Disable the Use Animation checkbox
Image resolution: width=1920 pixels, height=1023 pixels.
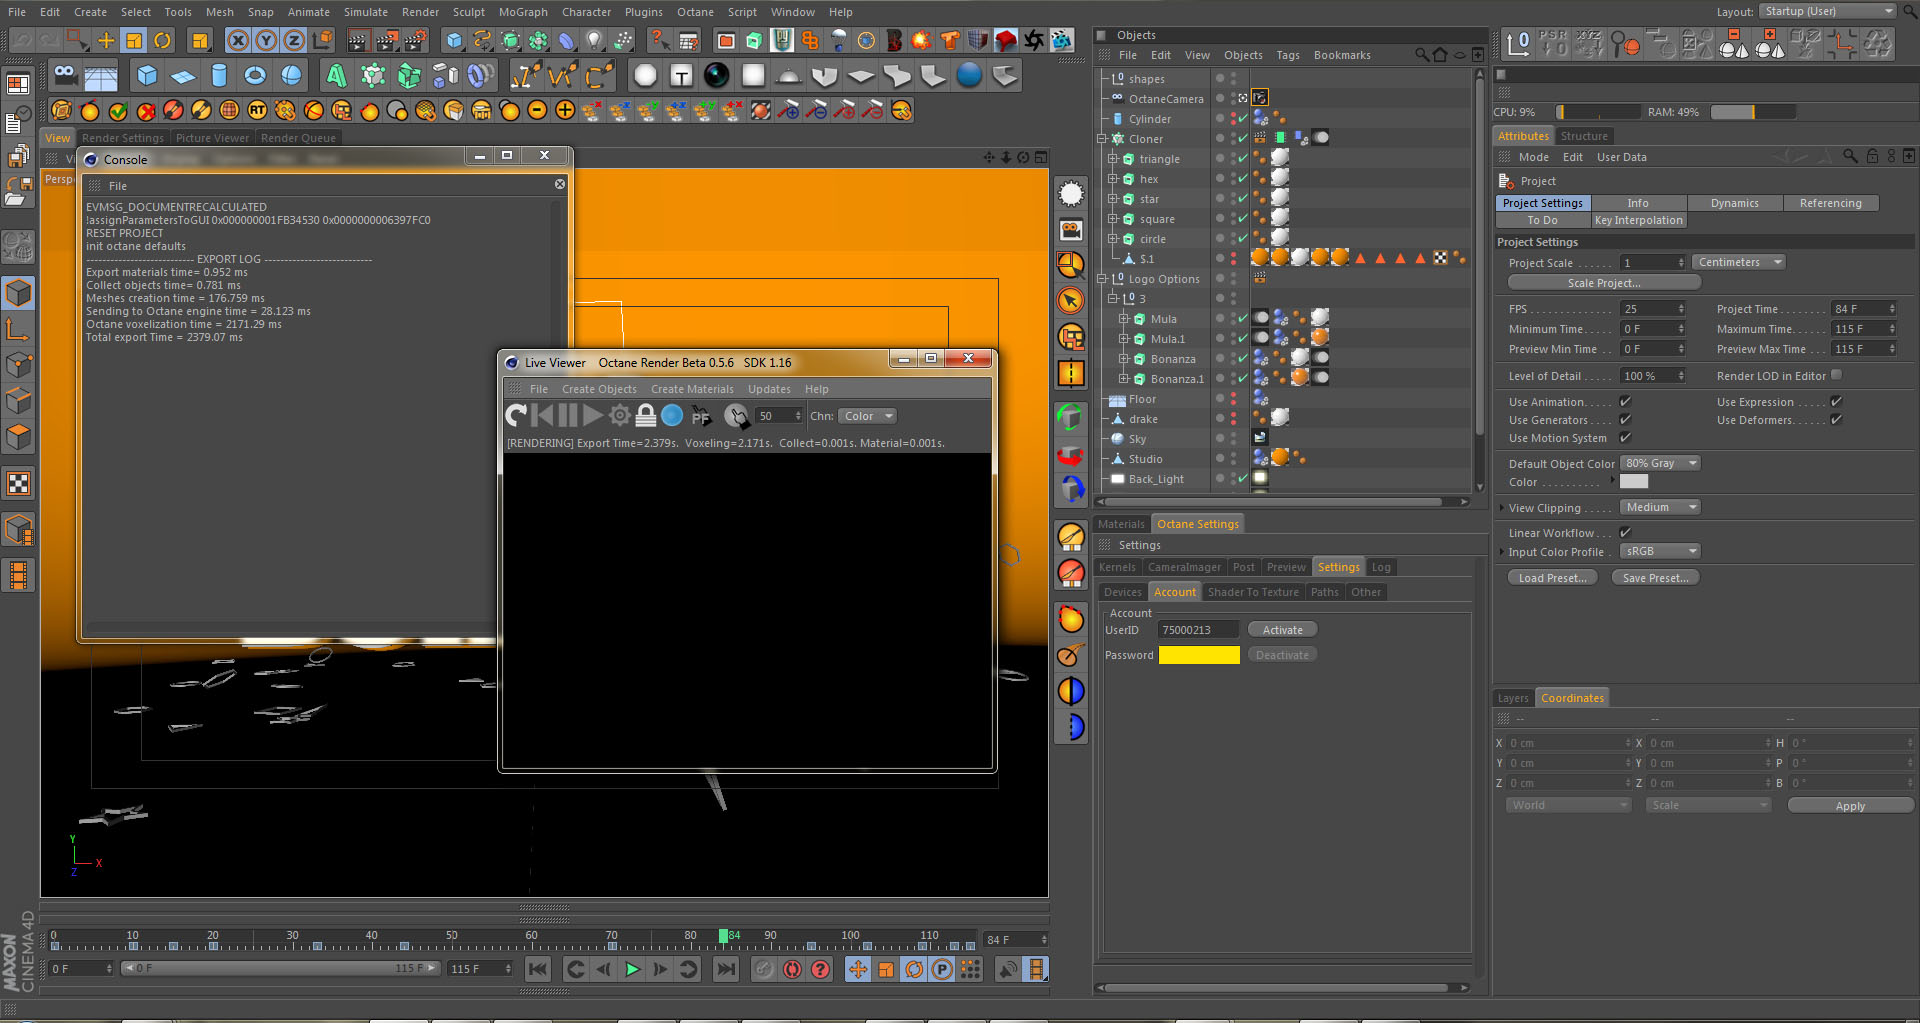click(x=1625, y=402)
